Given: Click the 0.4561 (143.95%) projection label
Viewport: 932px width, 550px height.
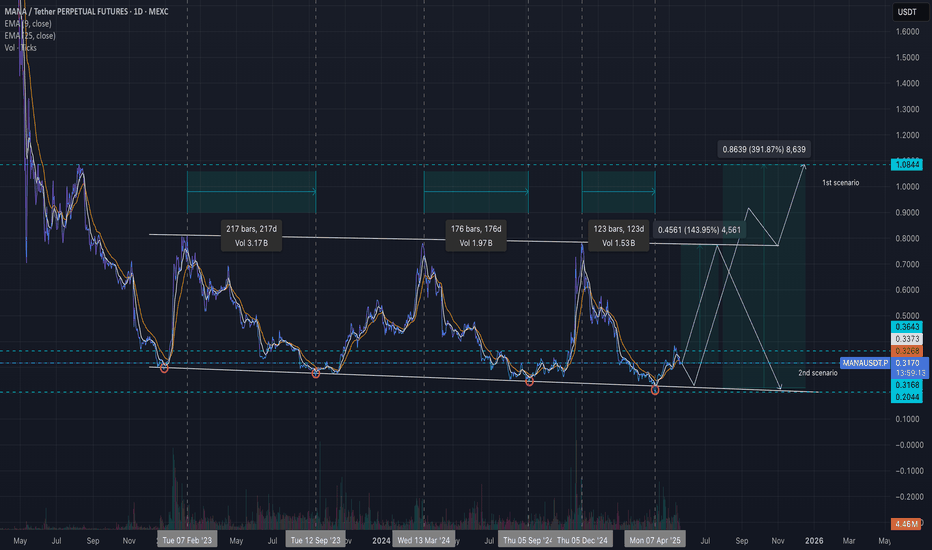Looking at the screenshot, I should [x=699, y=230].
